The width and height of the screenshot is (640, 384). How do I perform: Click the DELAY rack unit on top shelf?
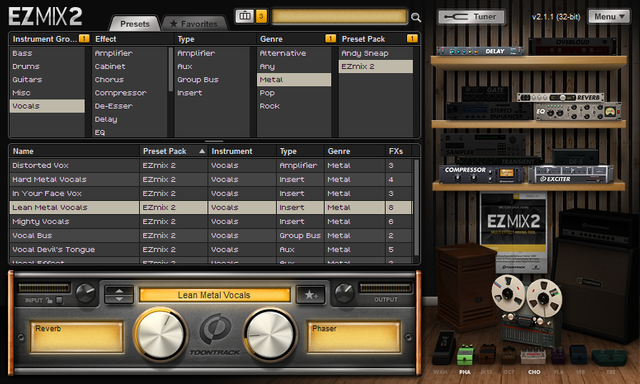click(x=481, y=51)
